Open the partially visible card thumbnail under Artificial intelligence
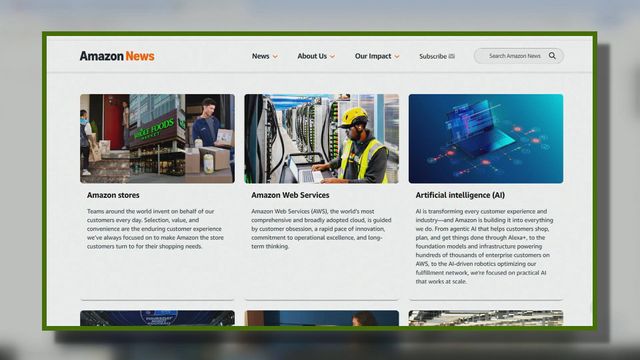The width and height of the screenshot is (640, 360). tap(486, 318)
